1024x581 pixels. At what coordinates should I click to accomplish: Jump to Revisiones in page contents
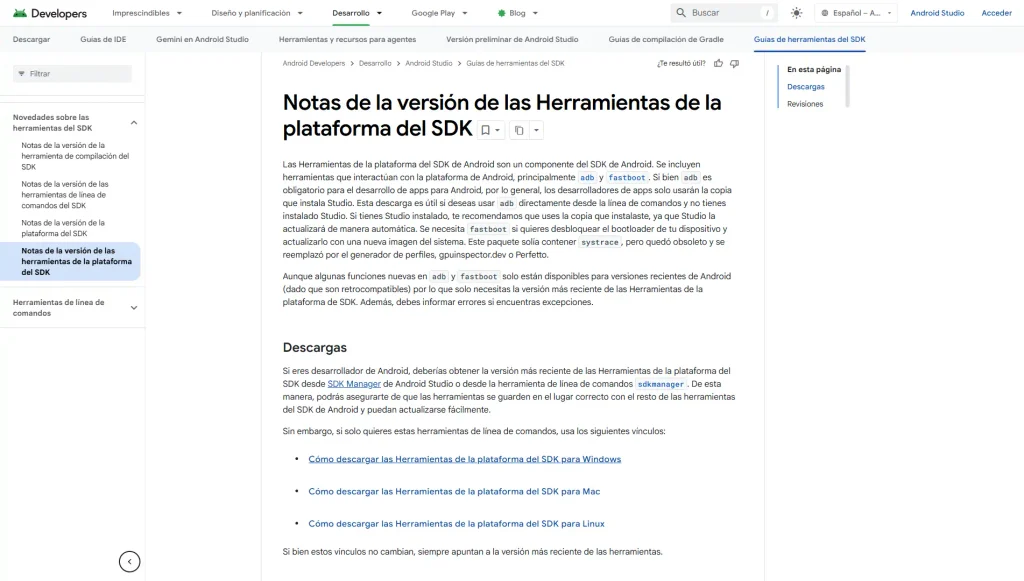(x=805, y=104)
